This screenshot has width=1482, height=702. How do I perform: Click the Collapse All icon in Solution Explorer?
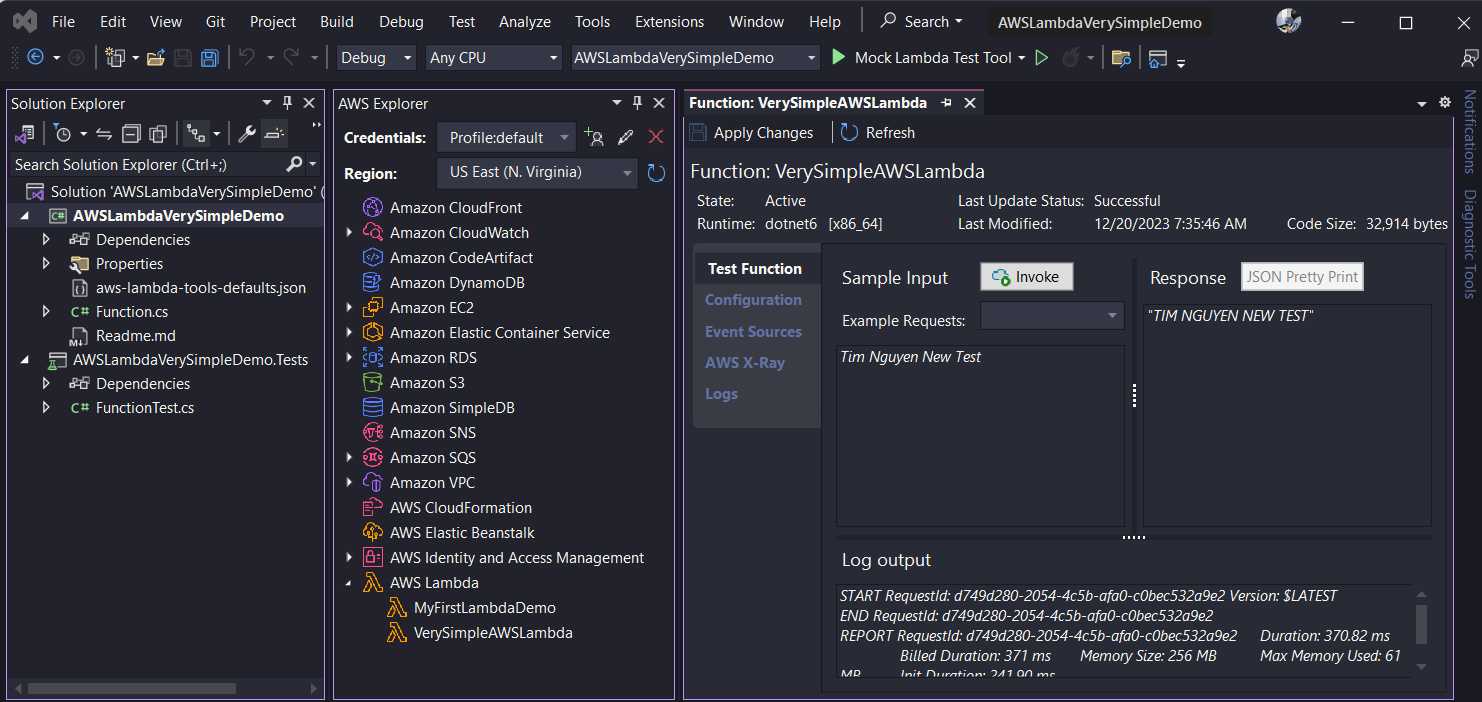tap(131, 133)
